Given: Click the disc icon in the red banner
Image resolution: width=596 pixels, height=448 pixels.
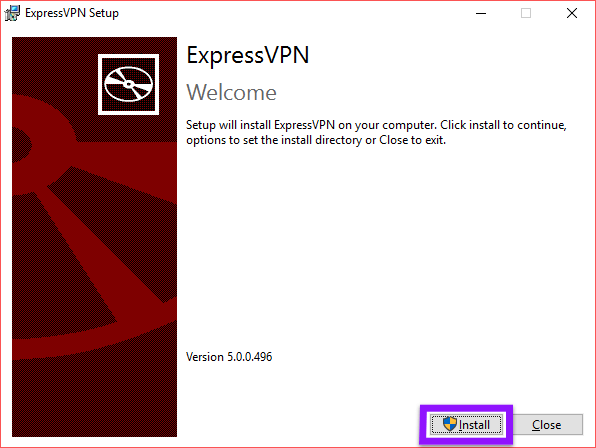Looking at the screenshot, I should click(x=128, y=84).
